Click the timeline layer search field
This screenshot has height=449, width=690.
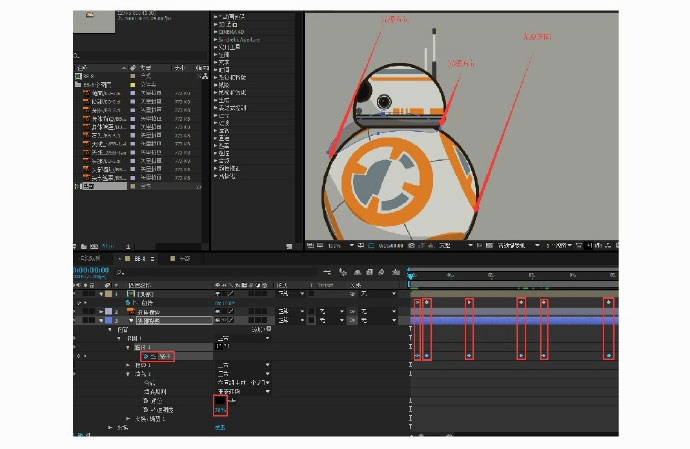click(x=216, y=273)
